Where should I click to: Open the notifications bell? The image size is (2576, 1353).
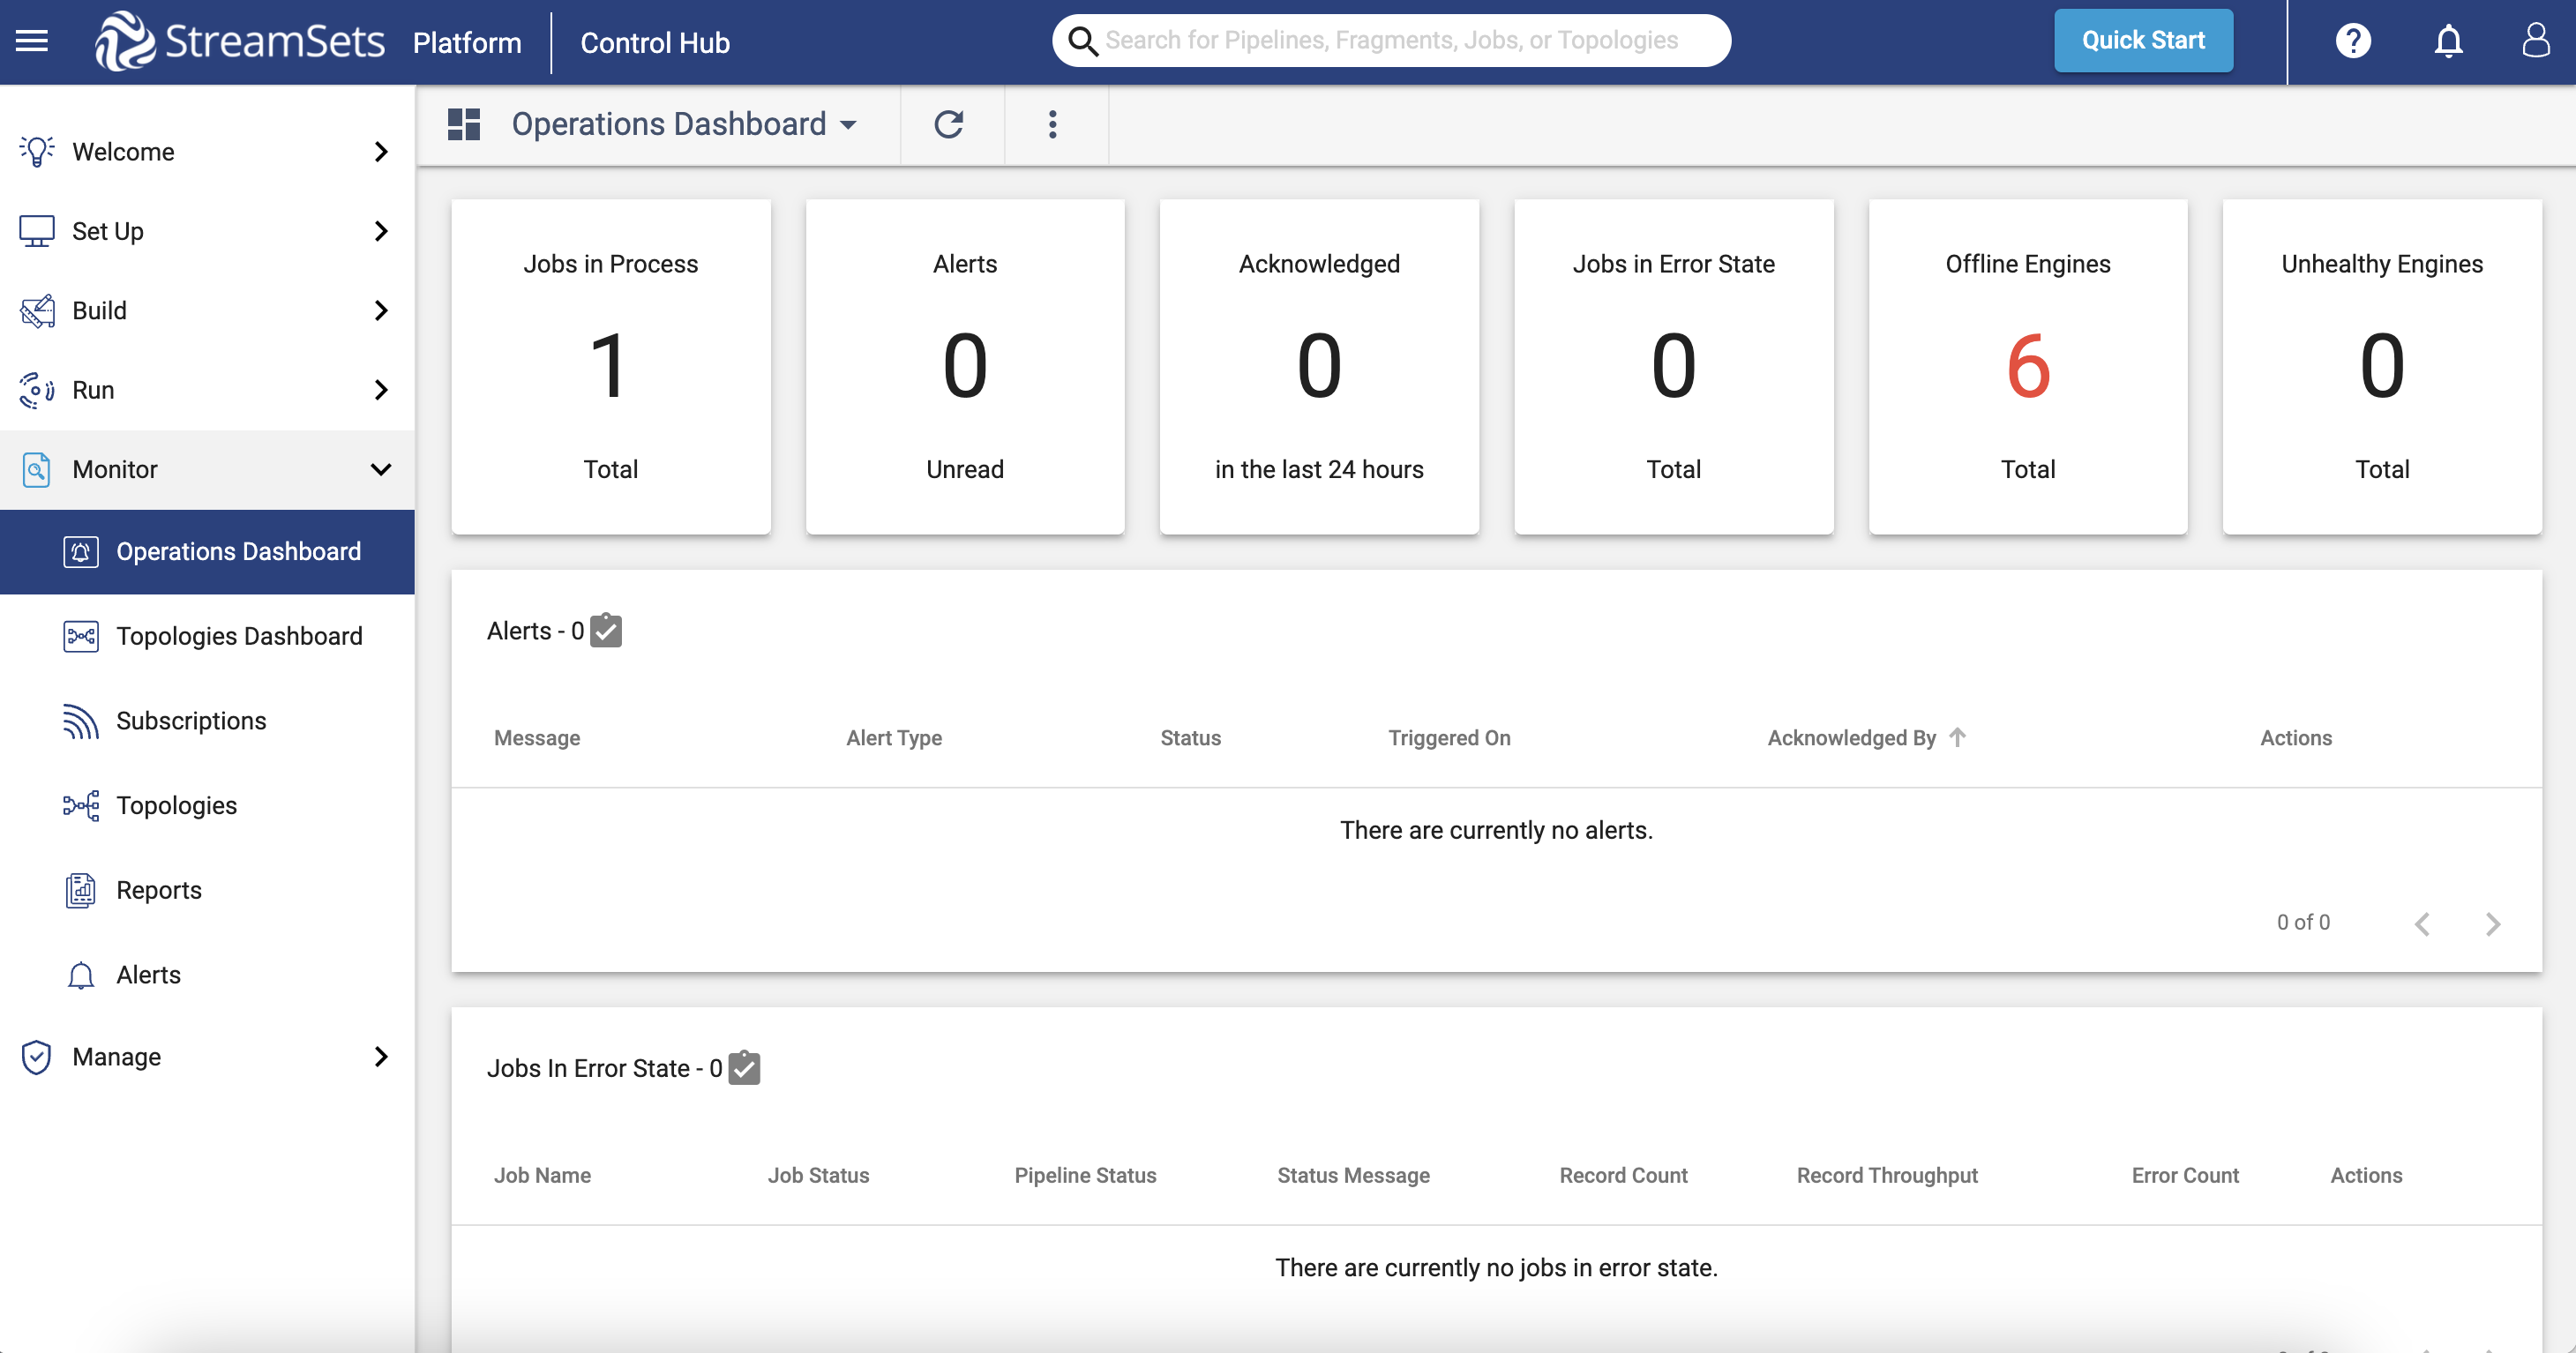[x=2448, y=41]
